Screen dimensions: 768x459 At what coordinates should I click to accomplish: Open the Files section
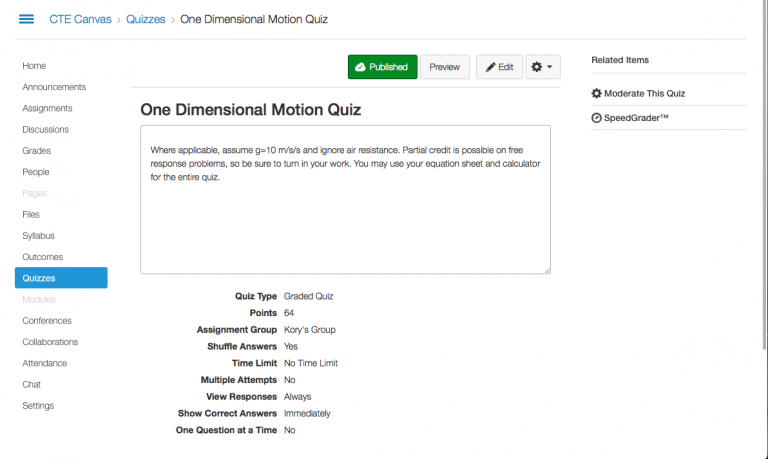pos(31,215)
